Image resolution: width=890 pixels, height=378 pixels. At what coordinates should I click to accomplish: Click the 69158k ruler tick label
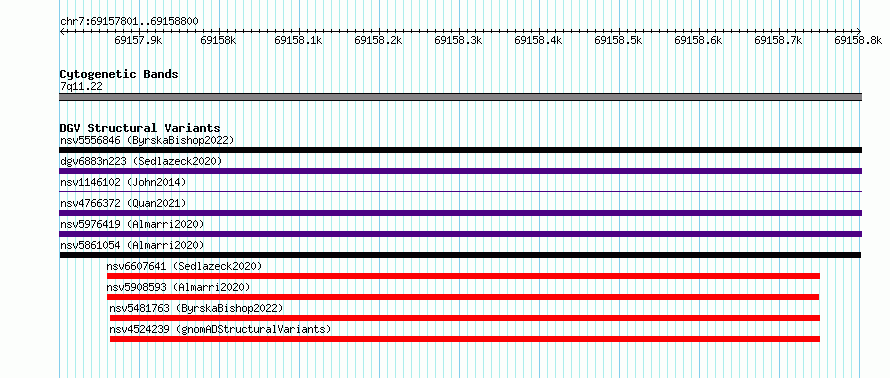219,40
